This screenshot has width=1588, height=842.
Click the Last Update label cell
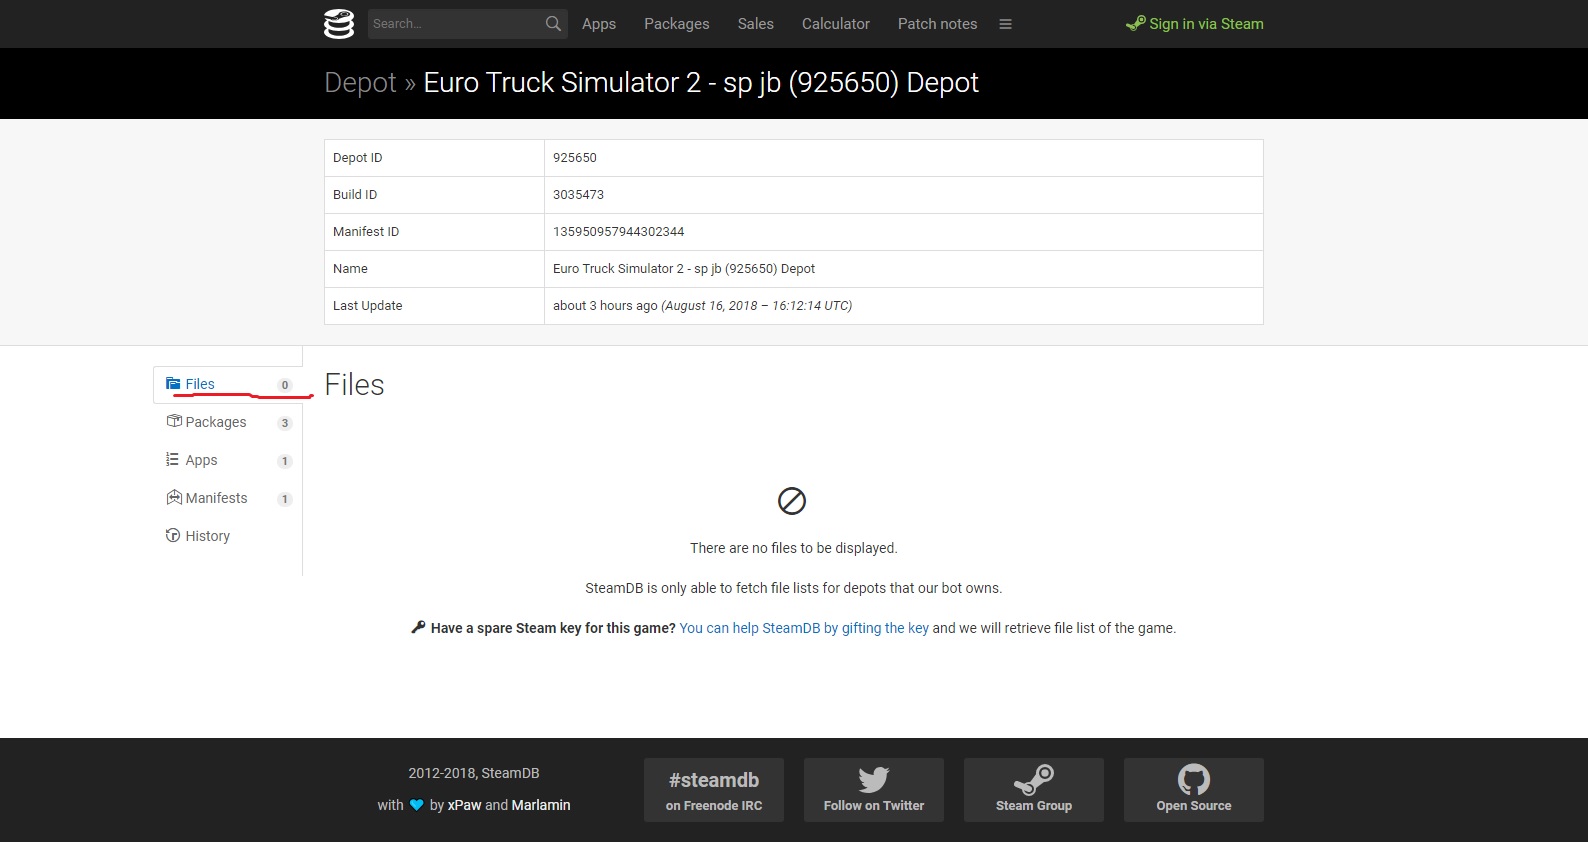(435, 306)
